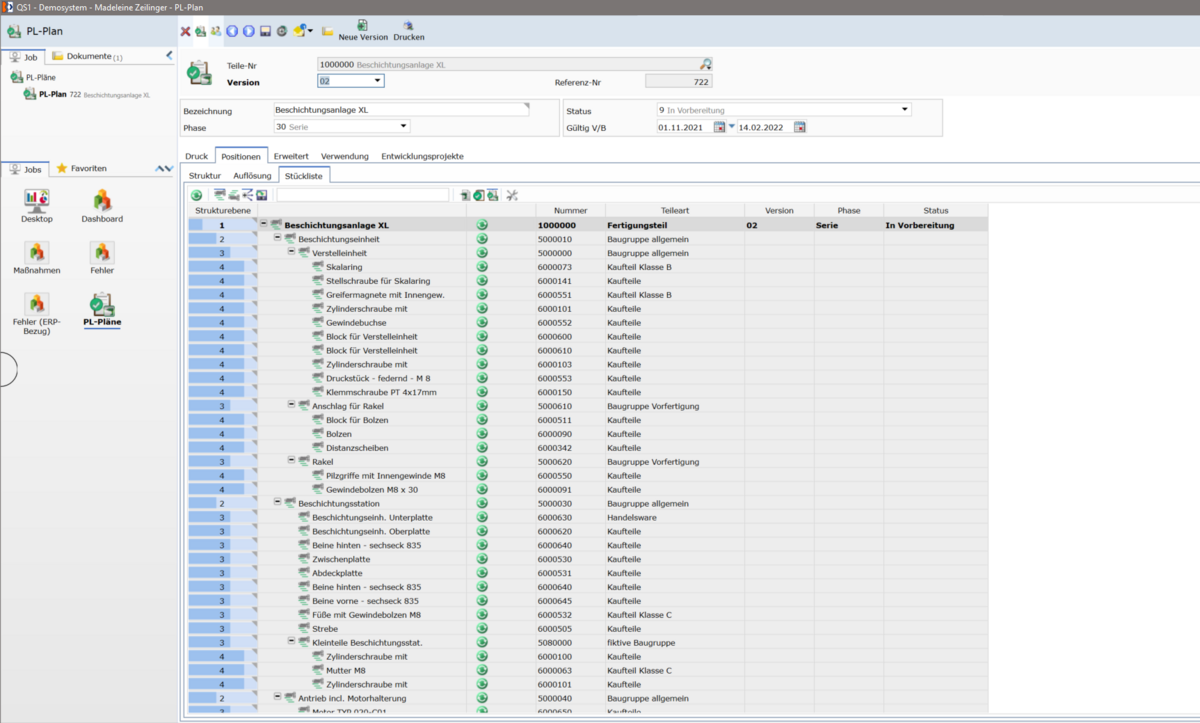
Task: Collapse the Kleinteile Beschichtungsstat. node
Action: [x=291, y=642]
